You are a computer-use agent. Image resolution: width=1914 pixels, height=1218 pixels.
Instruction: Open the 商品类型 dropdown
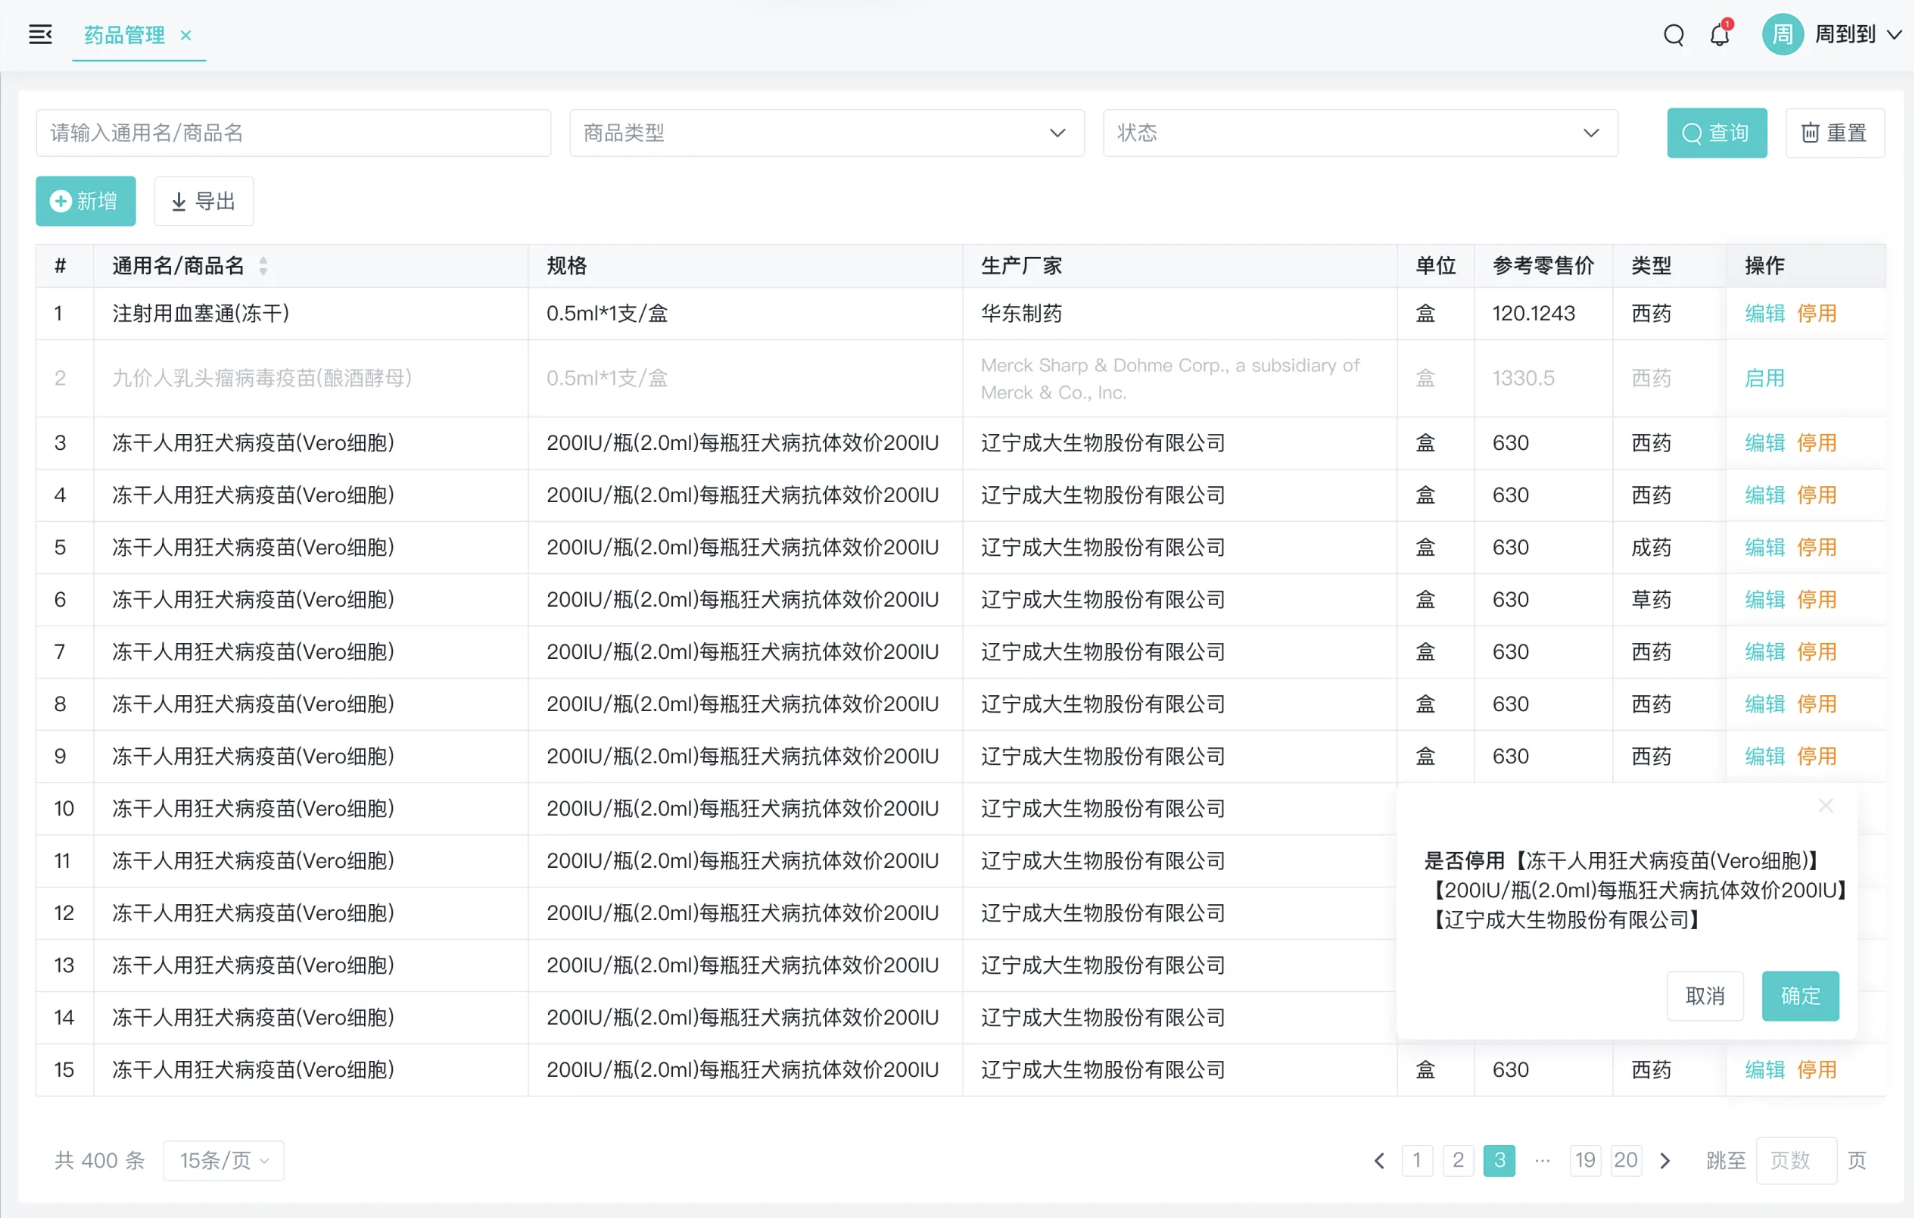click(x=826, y=133)
